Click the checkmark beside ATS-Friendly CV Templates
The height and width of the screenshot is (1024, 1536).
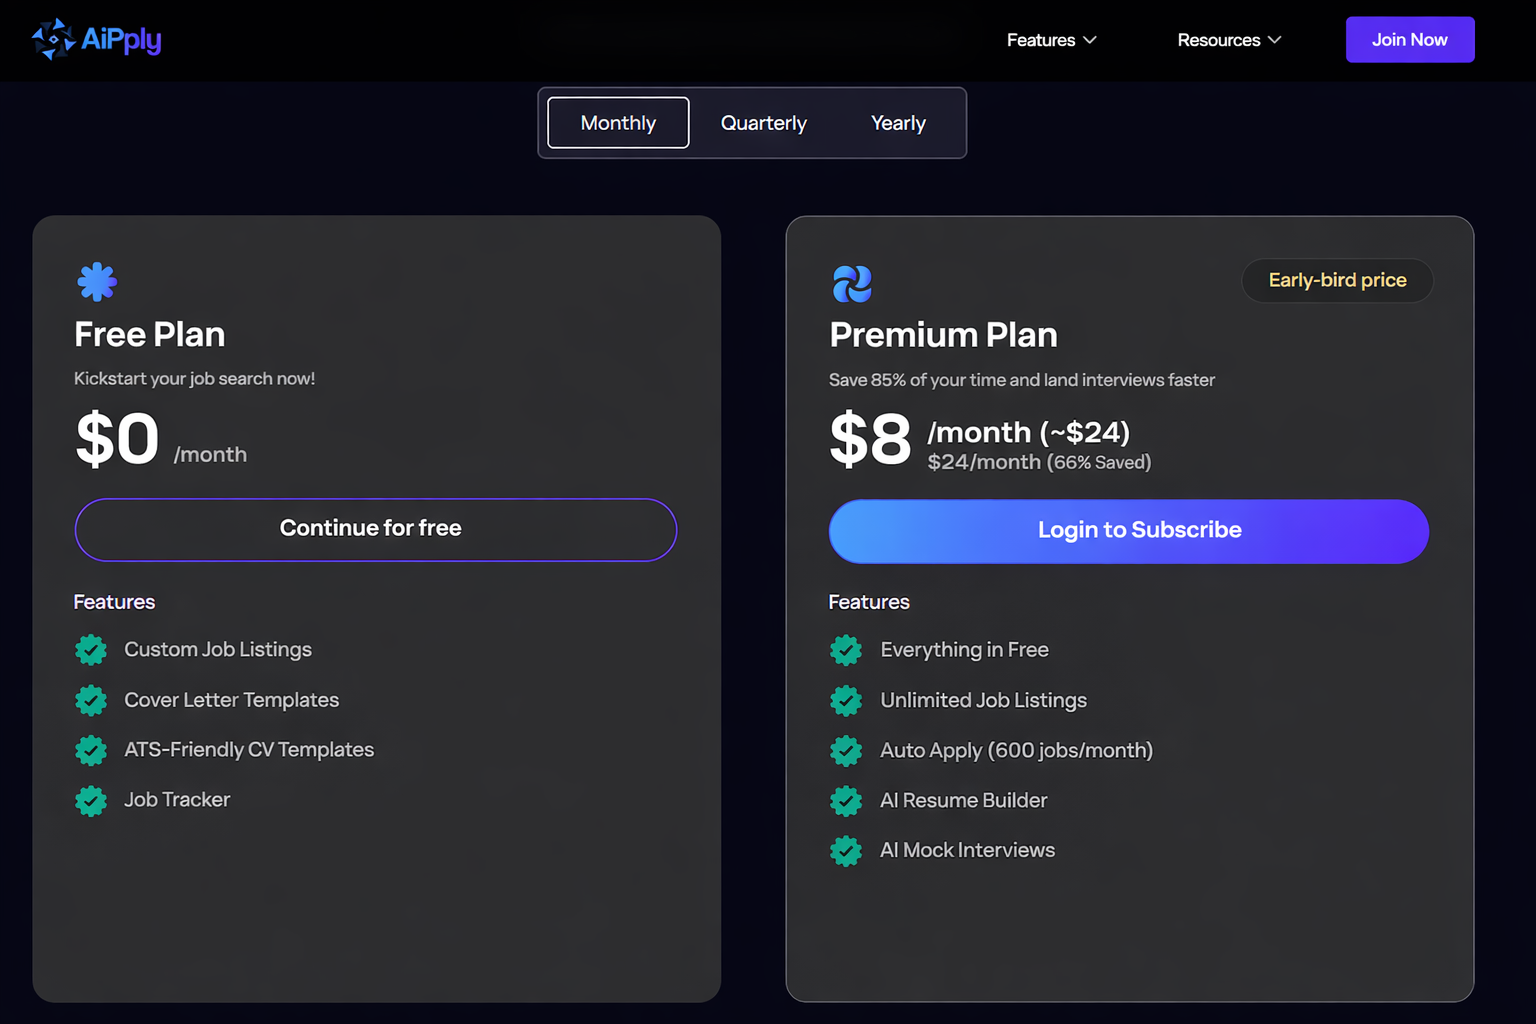91,750
